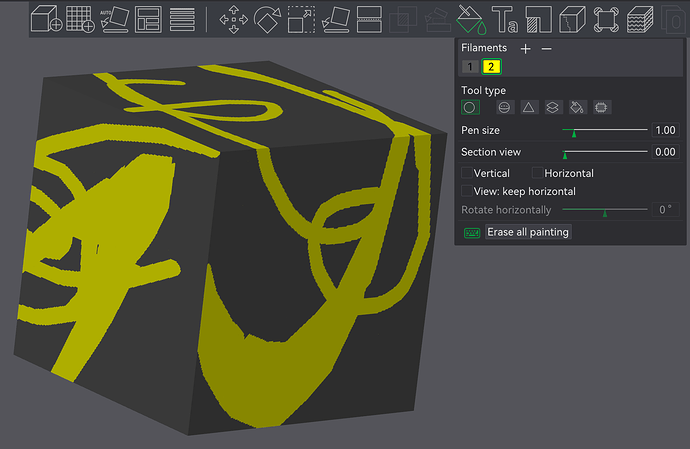Click the Pen size slider
The image size is (690, 449).
click(x=605, y=131)
